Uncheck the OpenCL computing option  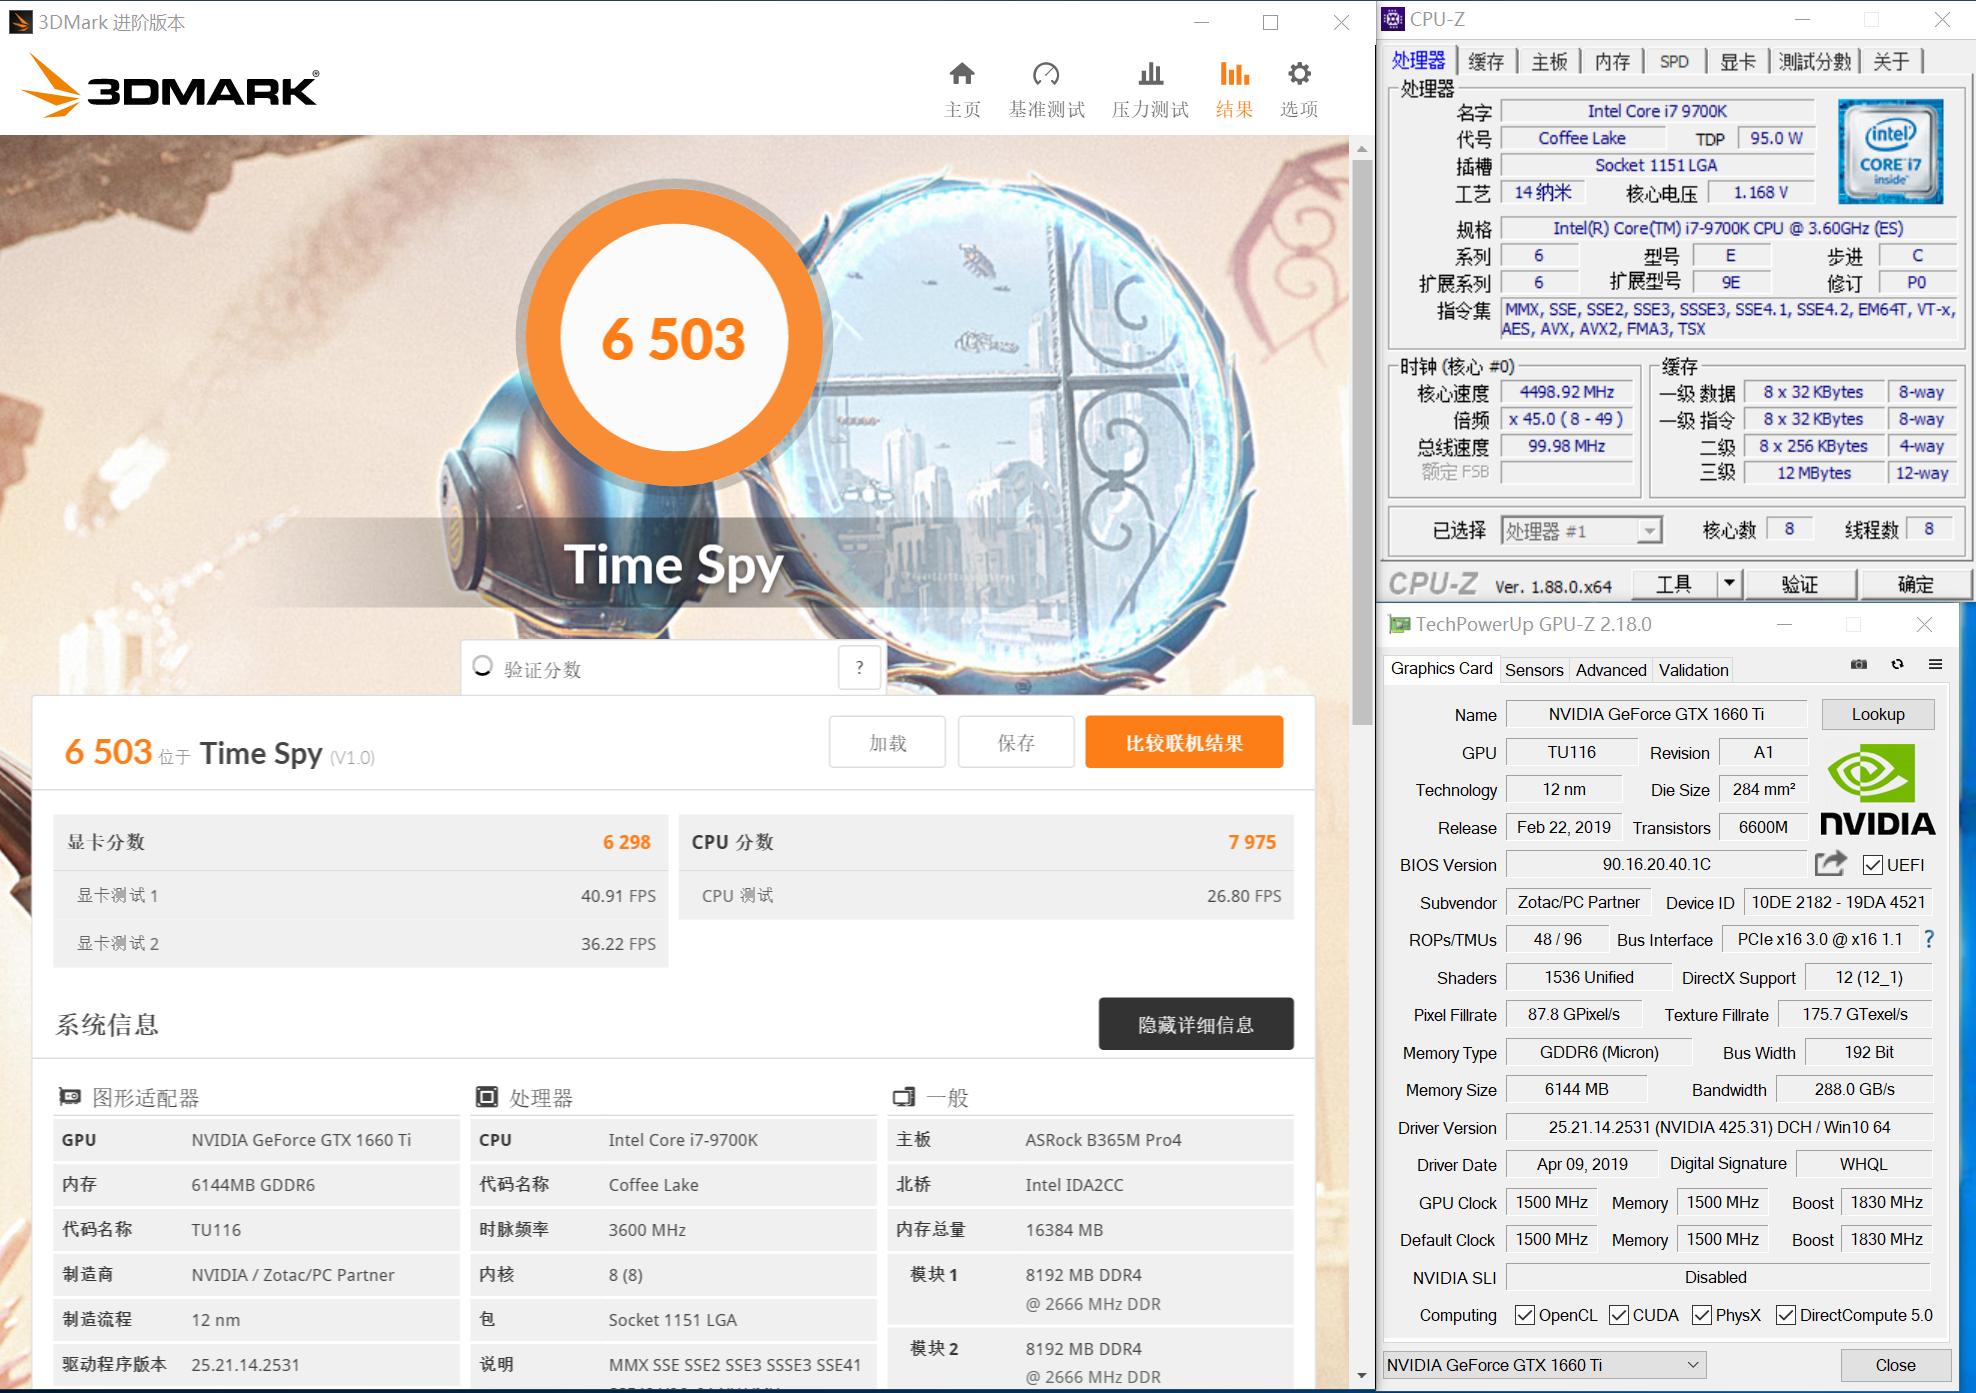(x=1525, y=1315)
